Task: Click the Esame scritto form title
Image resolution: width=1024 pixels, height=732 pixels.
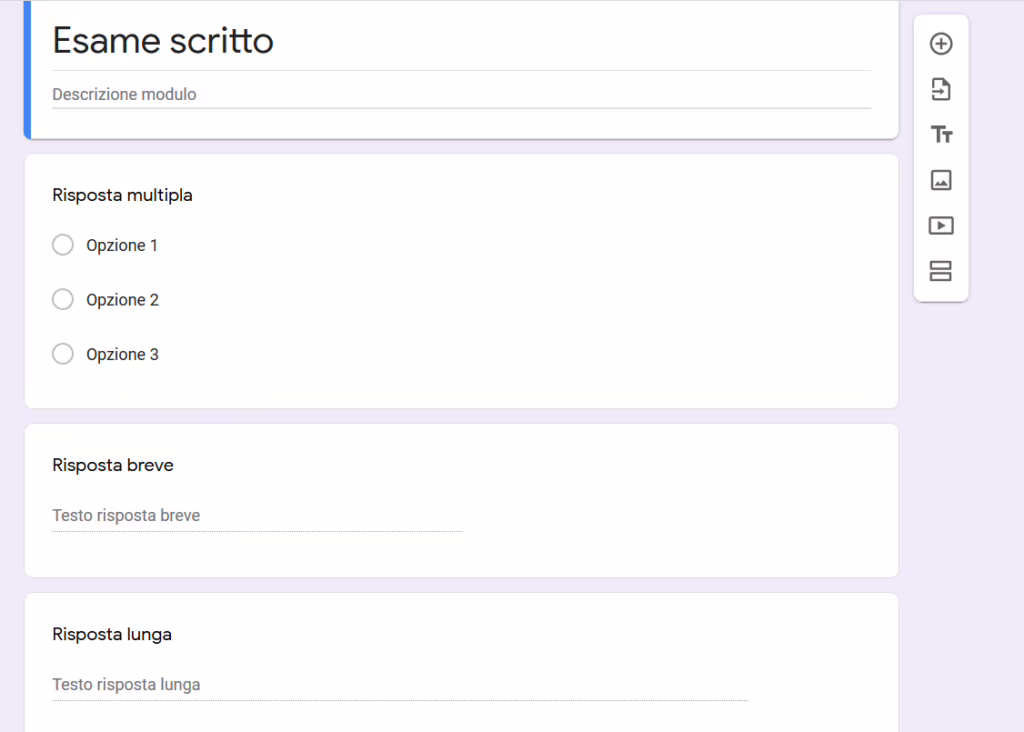Action: pyautogui.click(x=163, y=41)
